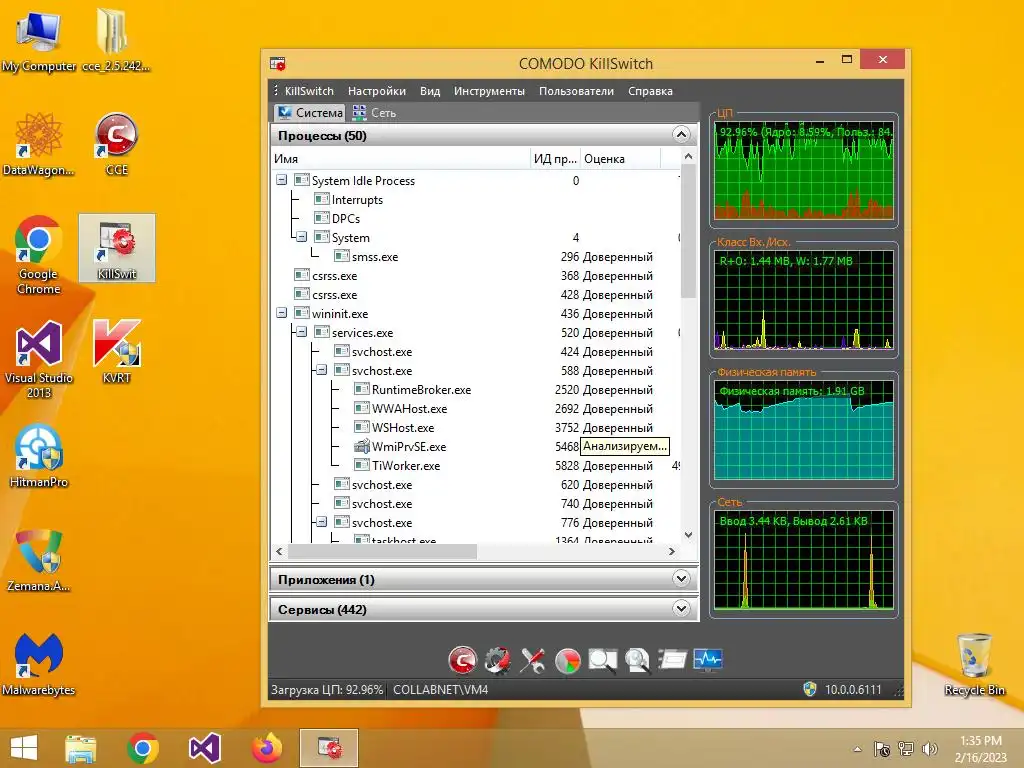This screenshot has height=768, width=1024.
Task: Collapse svchost.exe PID 588 node
Action: (x=321, y=370)
